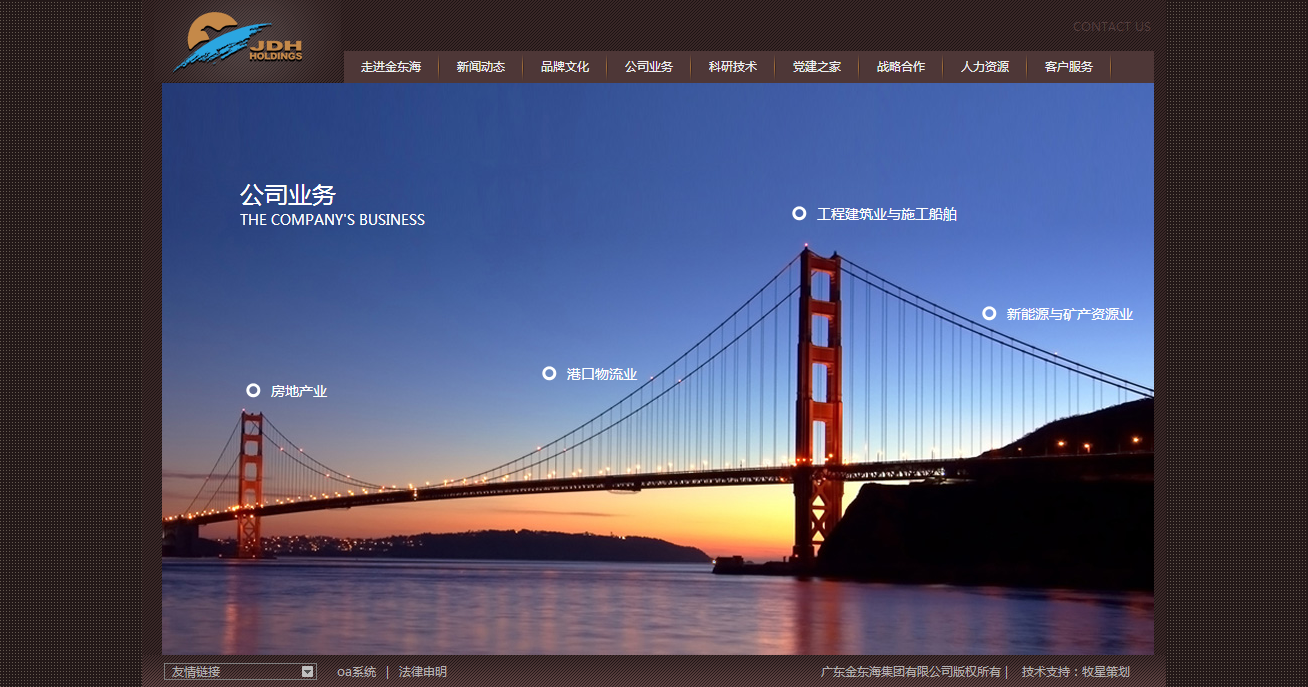Click the circle marker beside 房地产业
This screenshot has width=1308, height=687.
(253, 390)
